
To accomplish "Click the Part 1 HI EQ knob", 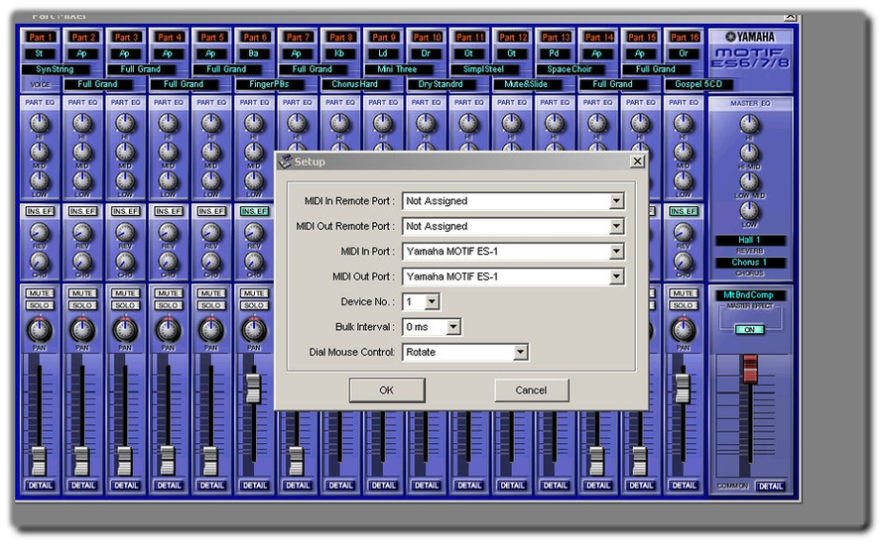I will click(39, 122).
